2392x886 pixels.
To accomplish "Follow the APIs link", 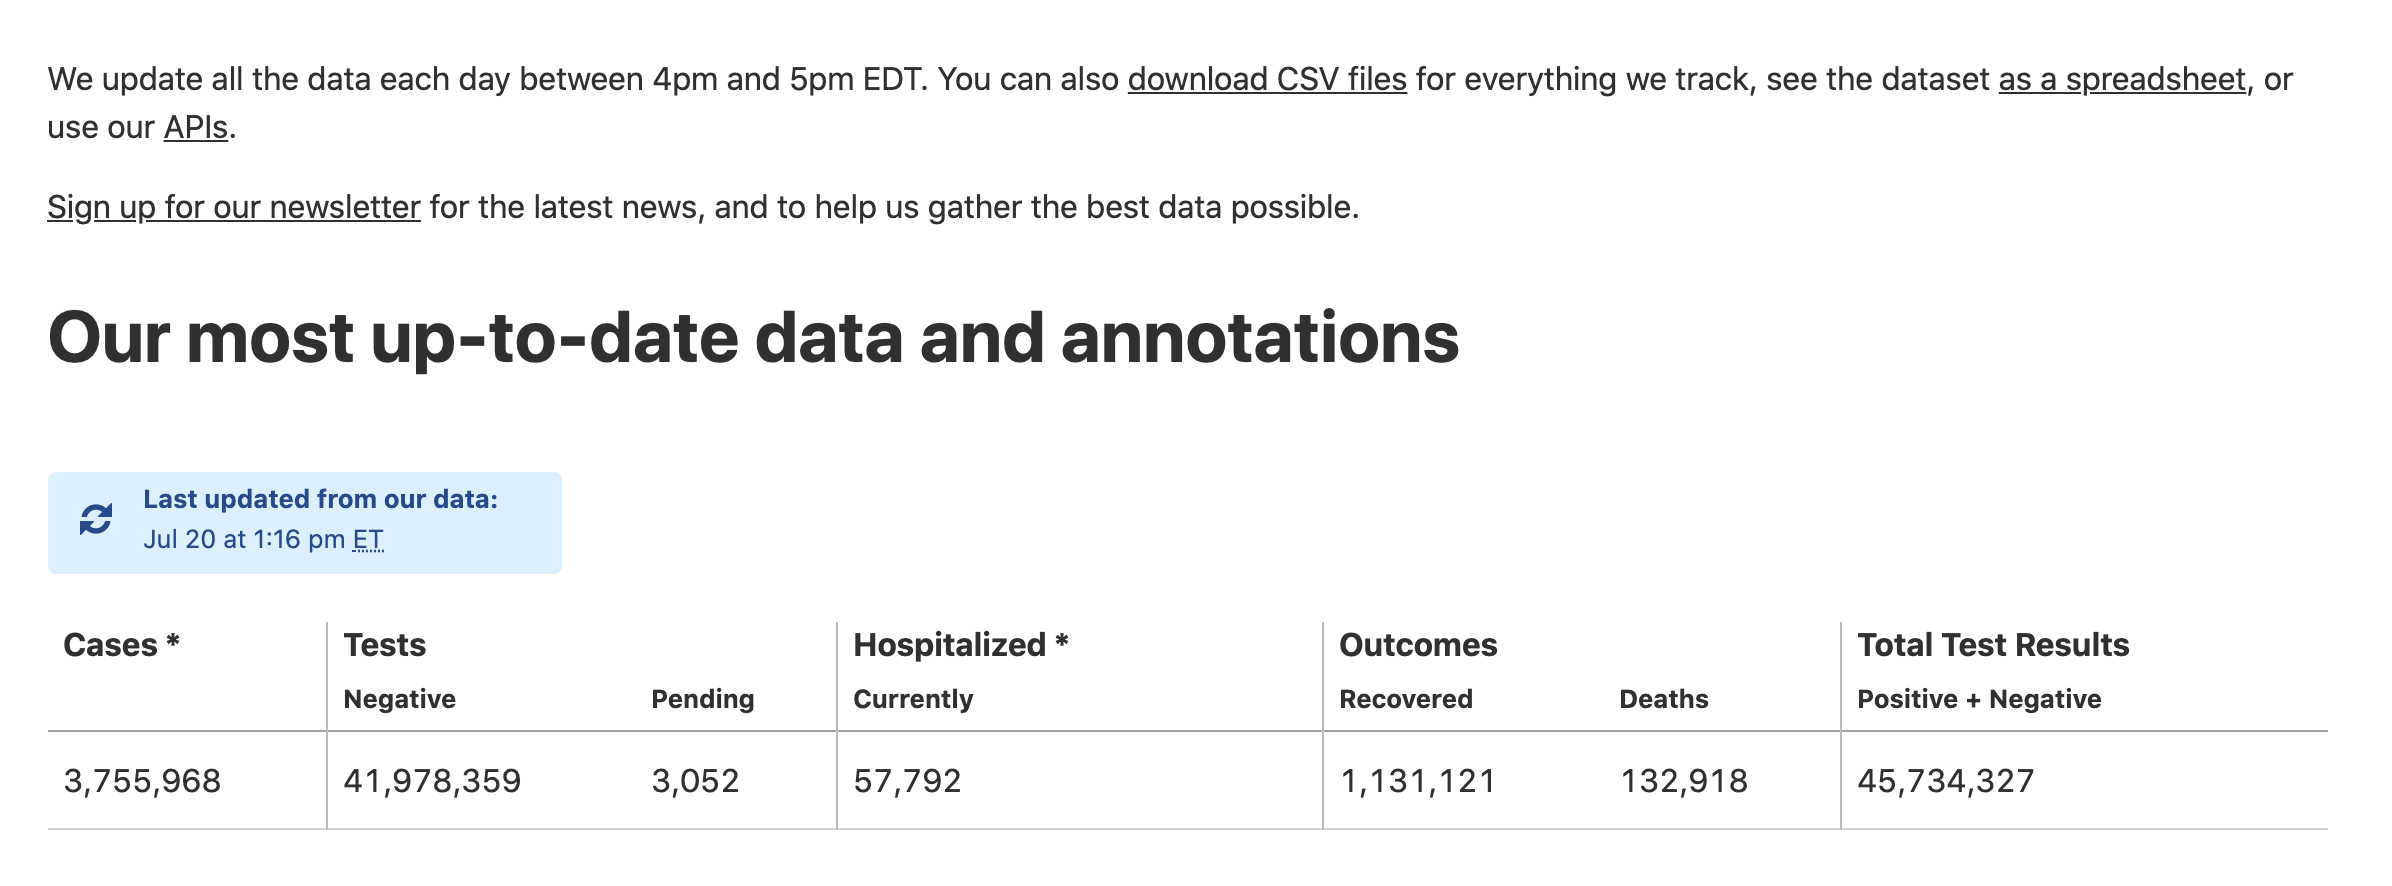I will tap(196, 127).
